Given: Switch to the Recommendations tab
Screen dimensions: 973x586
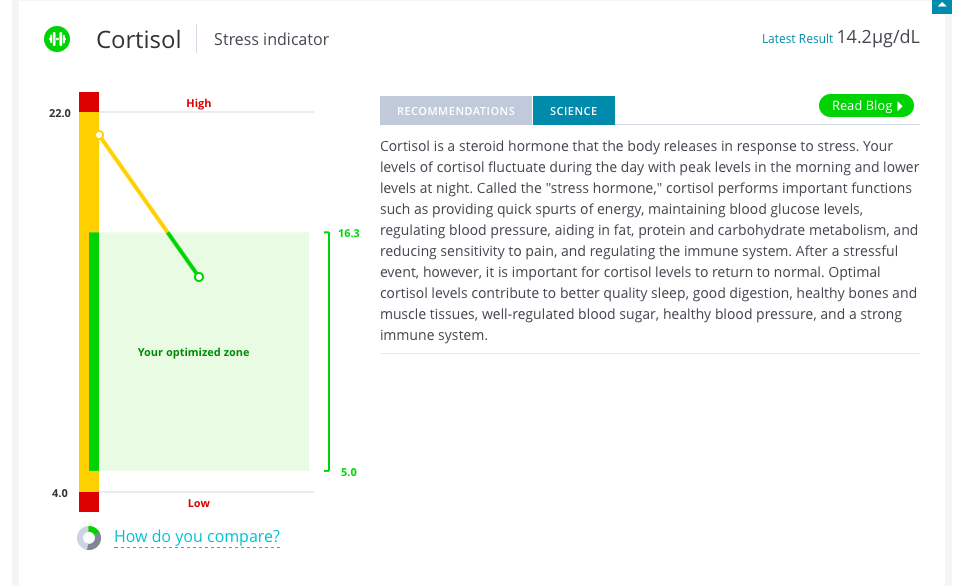Looking at the screenshot, I should (456, 111).
